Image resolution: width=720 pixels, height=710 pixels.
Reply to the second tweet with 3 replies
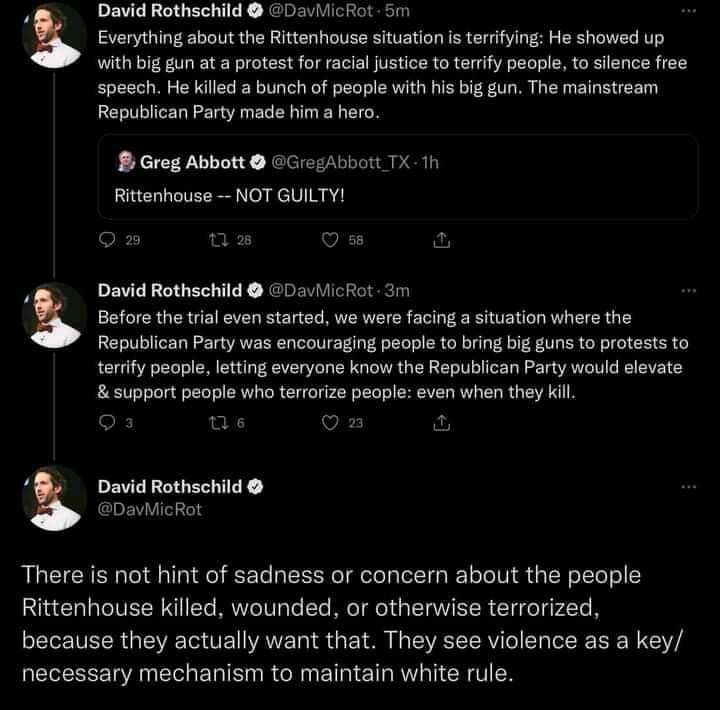[x=108, y=423]
